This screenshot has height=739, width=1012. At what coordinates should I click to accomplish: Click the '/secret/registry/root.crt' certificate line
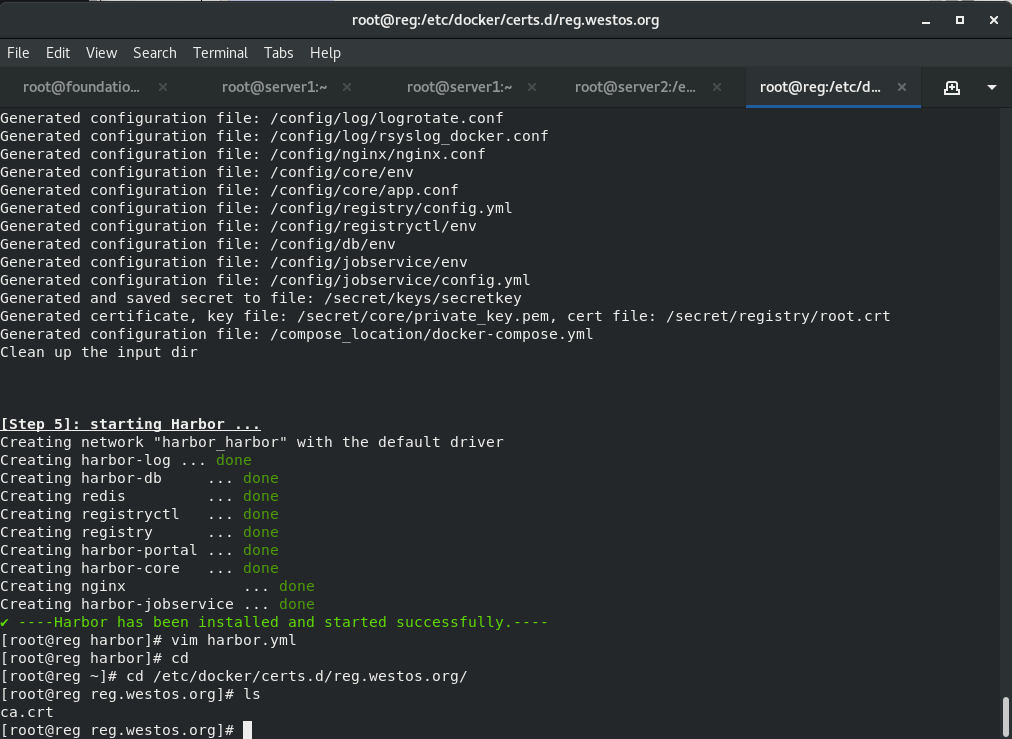445,316
